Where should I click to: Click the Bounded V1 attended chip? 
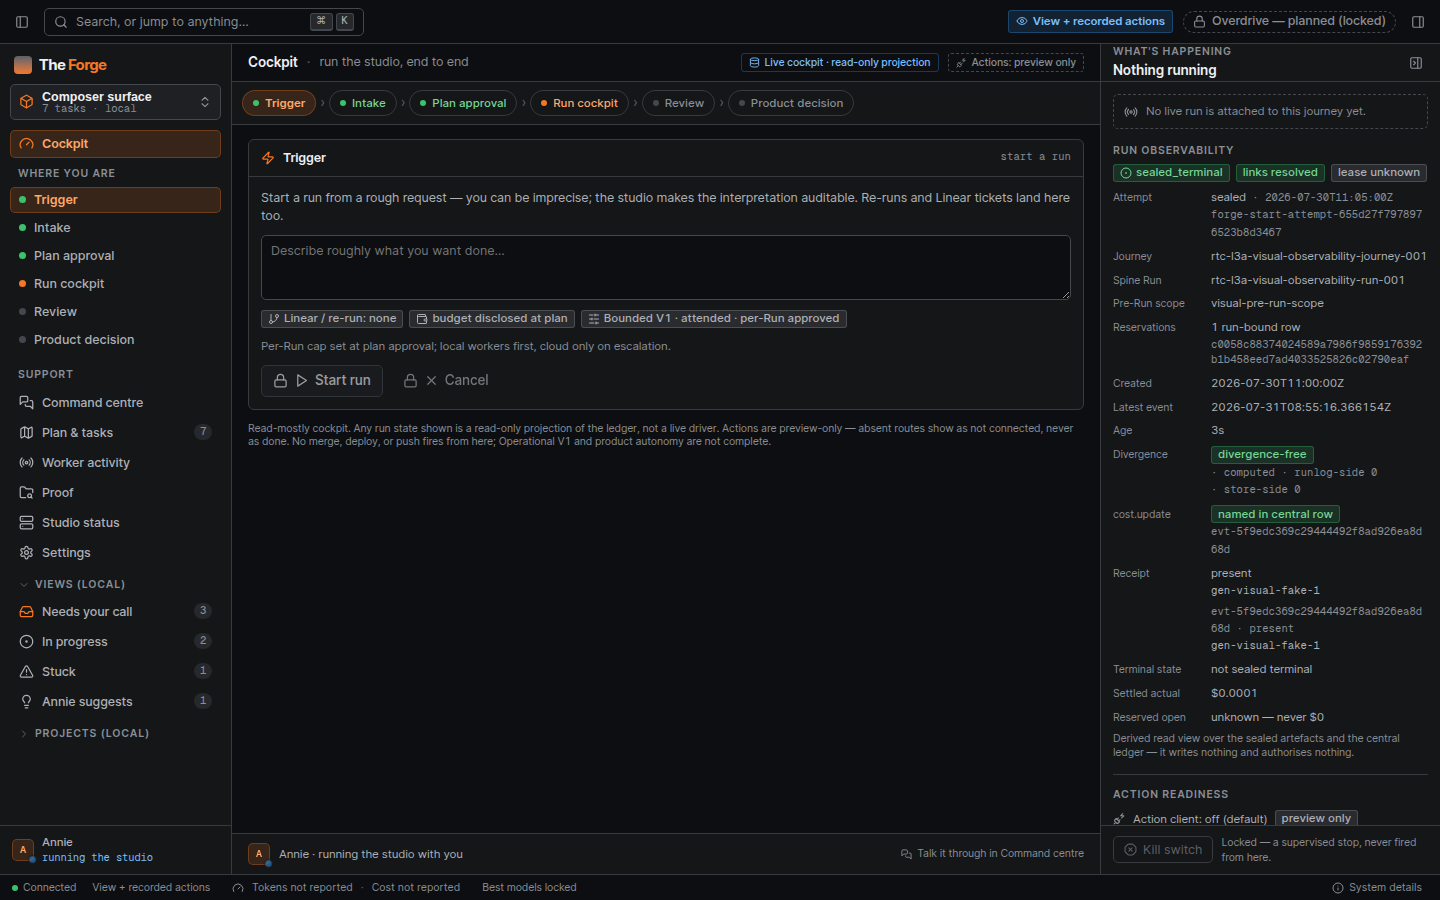(714, 319)
